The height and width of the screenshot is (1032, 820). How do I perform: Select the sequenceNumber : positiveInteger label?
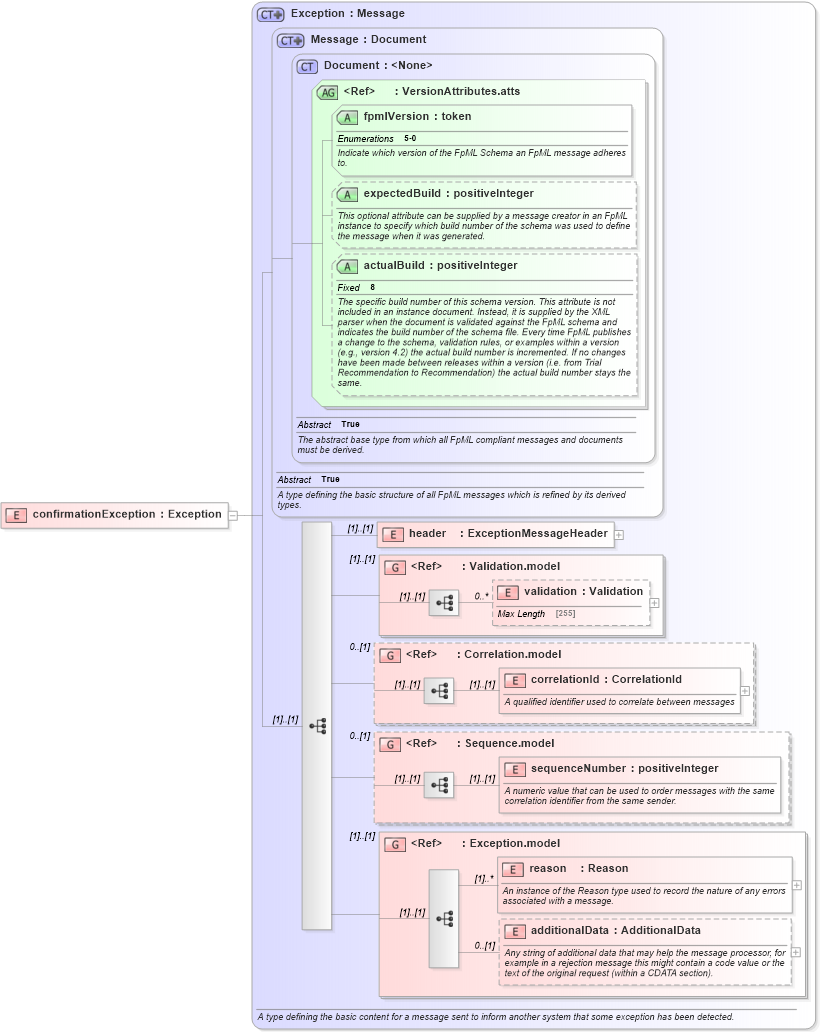(625, 768)
